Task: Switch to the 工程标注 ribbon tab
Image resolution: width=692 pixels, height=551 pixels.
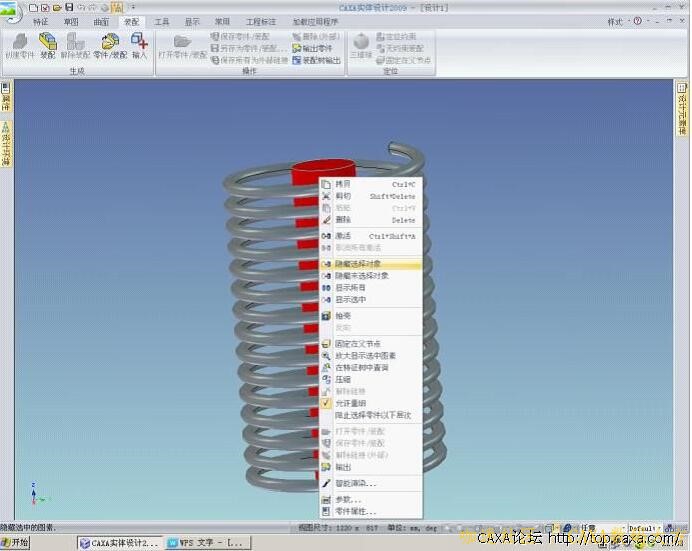Action: (260, 21)
